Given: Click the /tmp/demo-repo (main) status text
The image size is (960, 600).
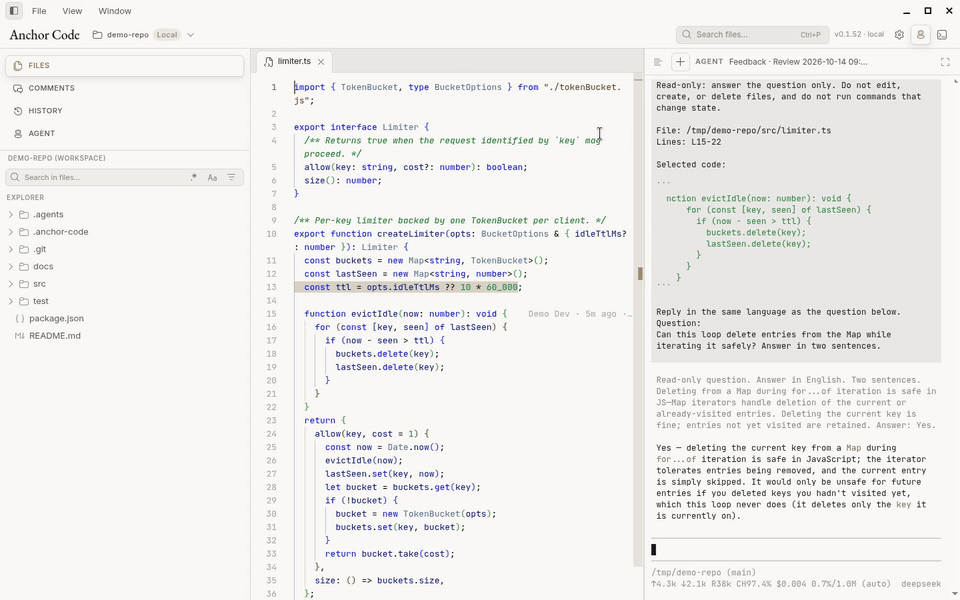Looking at the screenshot, I should point(703,573).
